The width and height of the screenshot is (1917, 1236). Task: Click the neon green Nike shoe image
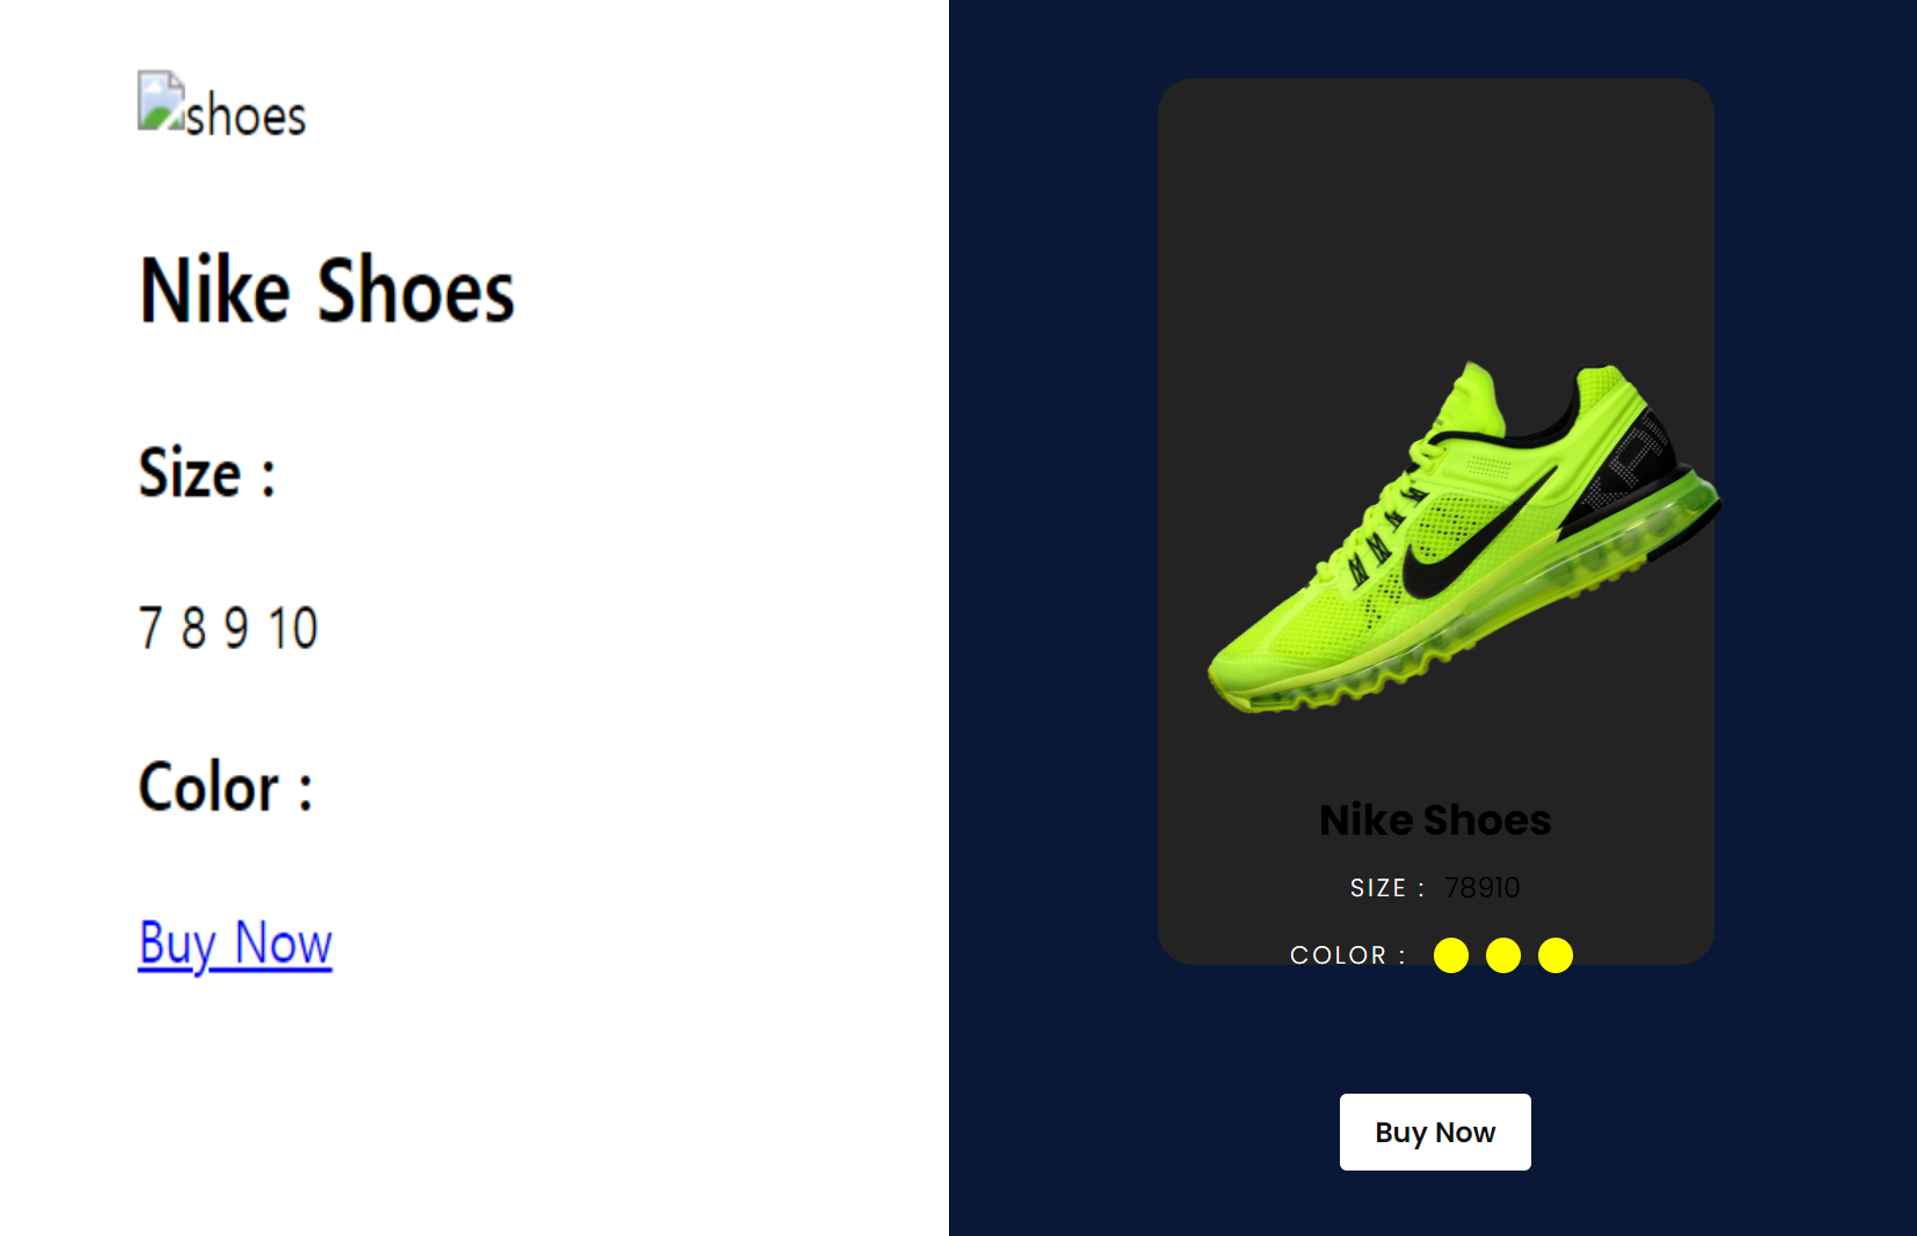click(x=1464, y=538)
